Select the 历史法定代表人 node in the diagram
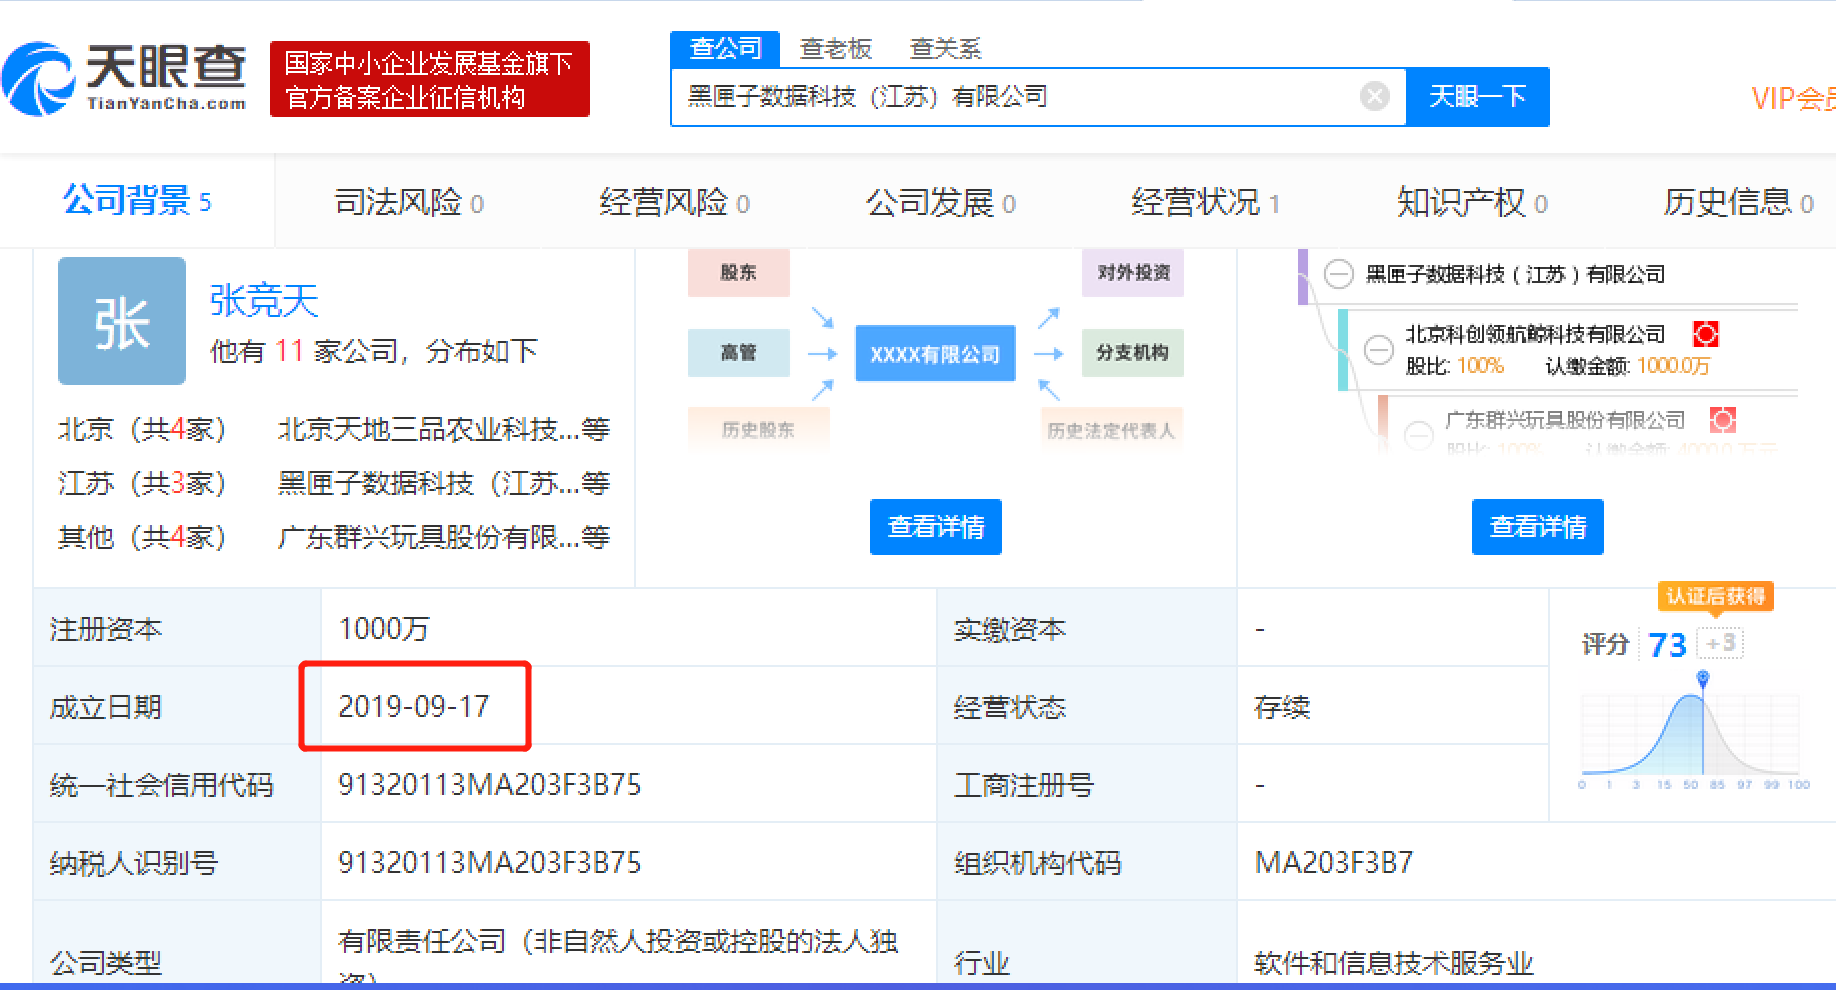 1111,430
